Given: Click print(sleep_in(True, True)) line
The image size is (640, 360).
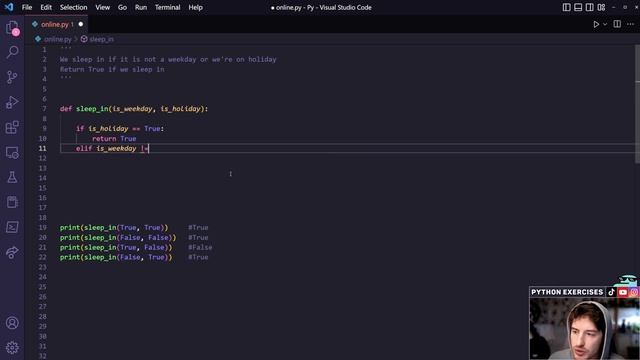Looking at the screenshot, I should (x=114, y=227).
